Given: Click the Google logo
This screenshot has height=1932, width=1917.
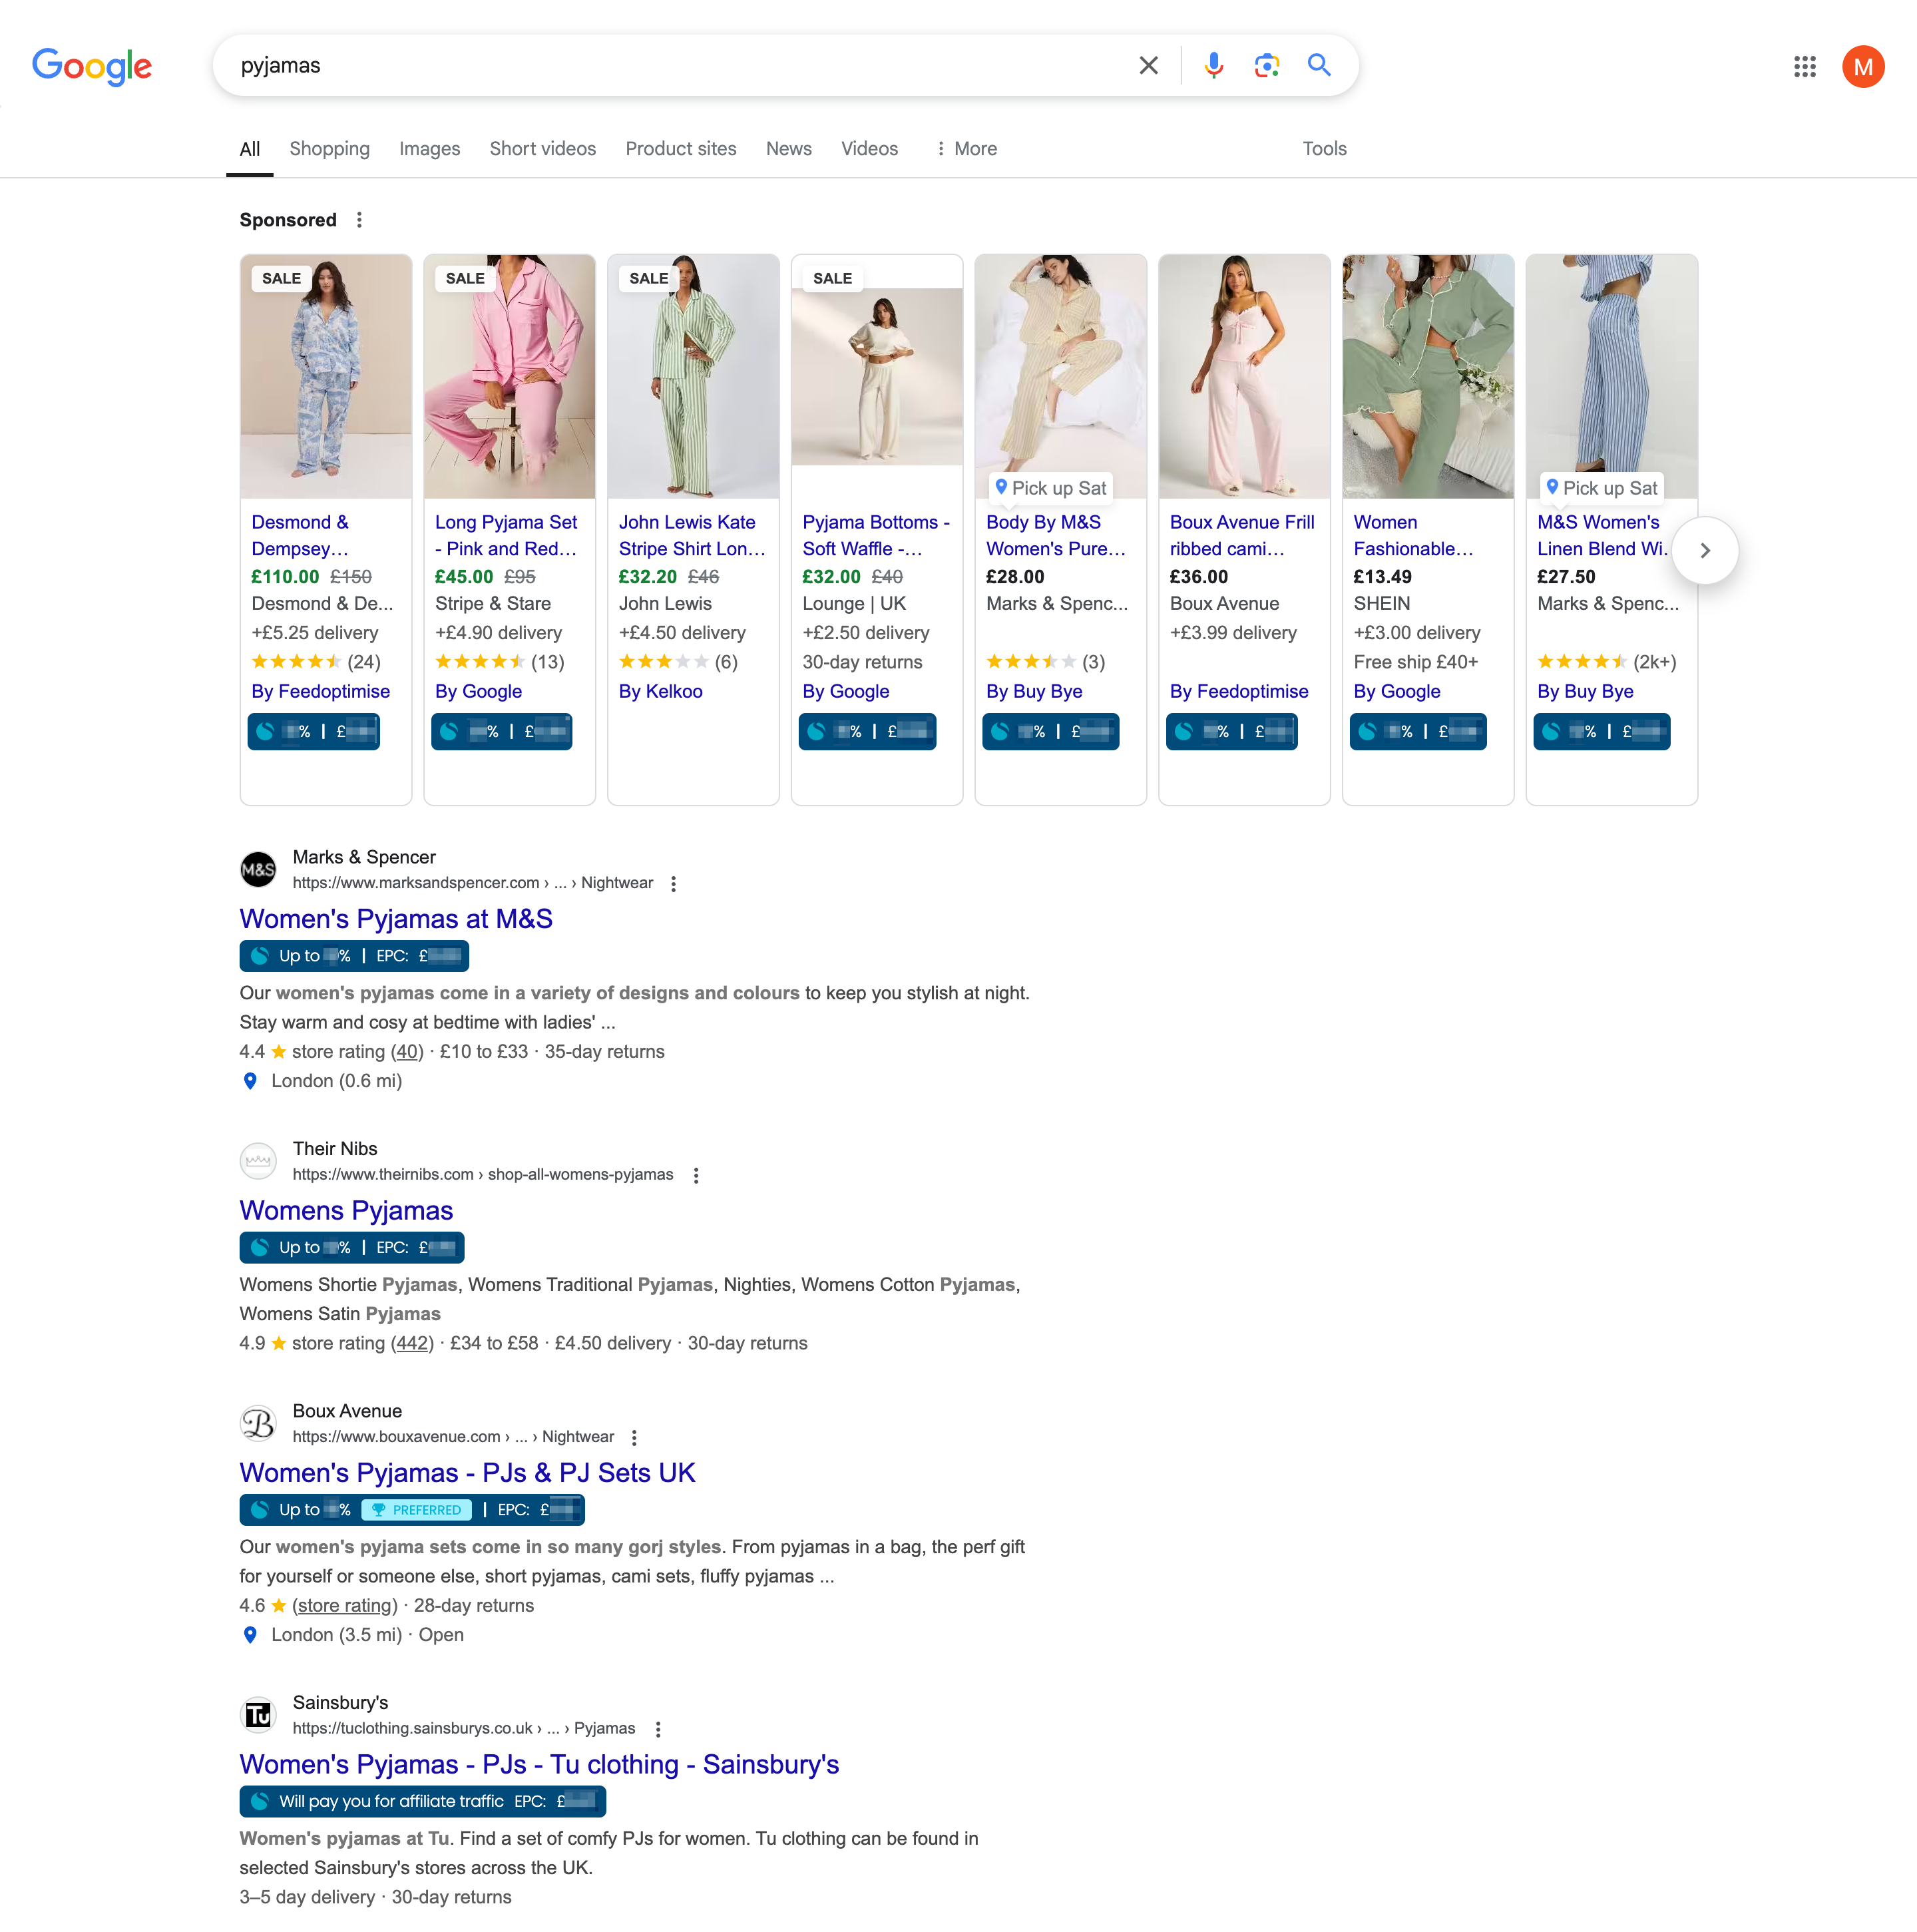Looking at the screenshot, I should click(92, 66).
